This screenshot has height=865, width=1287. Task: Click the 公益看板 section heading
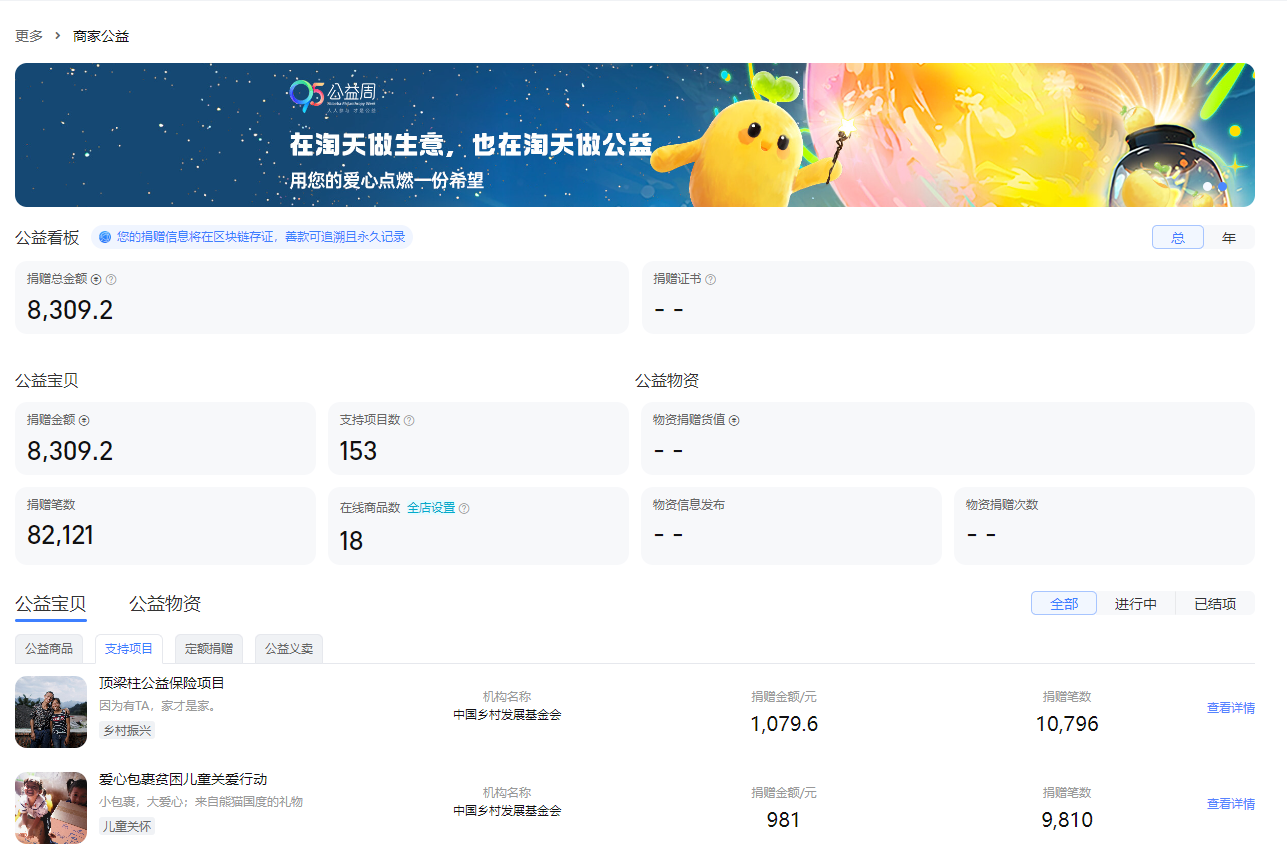pyautogui.click(x=47, y=237)
